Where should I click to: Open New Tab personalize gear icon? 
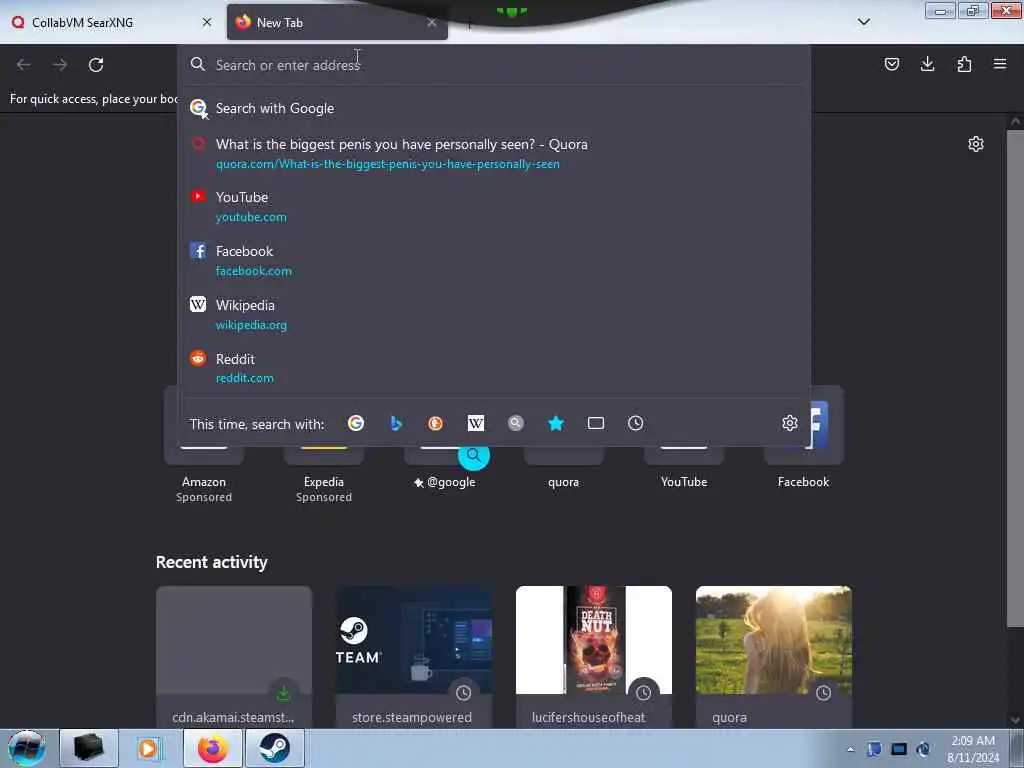coord(976,144)
